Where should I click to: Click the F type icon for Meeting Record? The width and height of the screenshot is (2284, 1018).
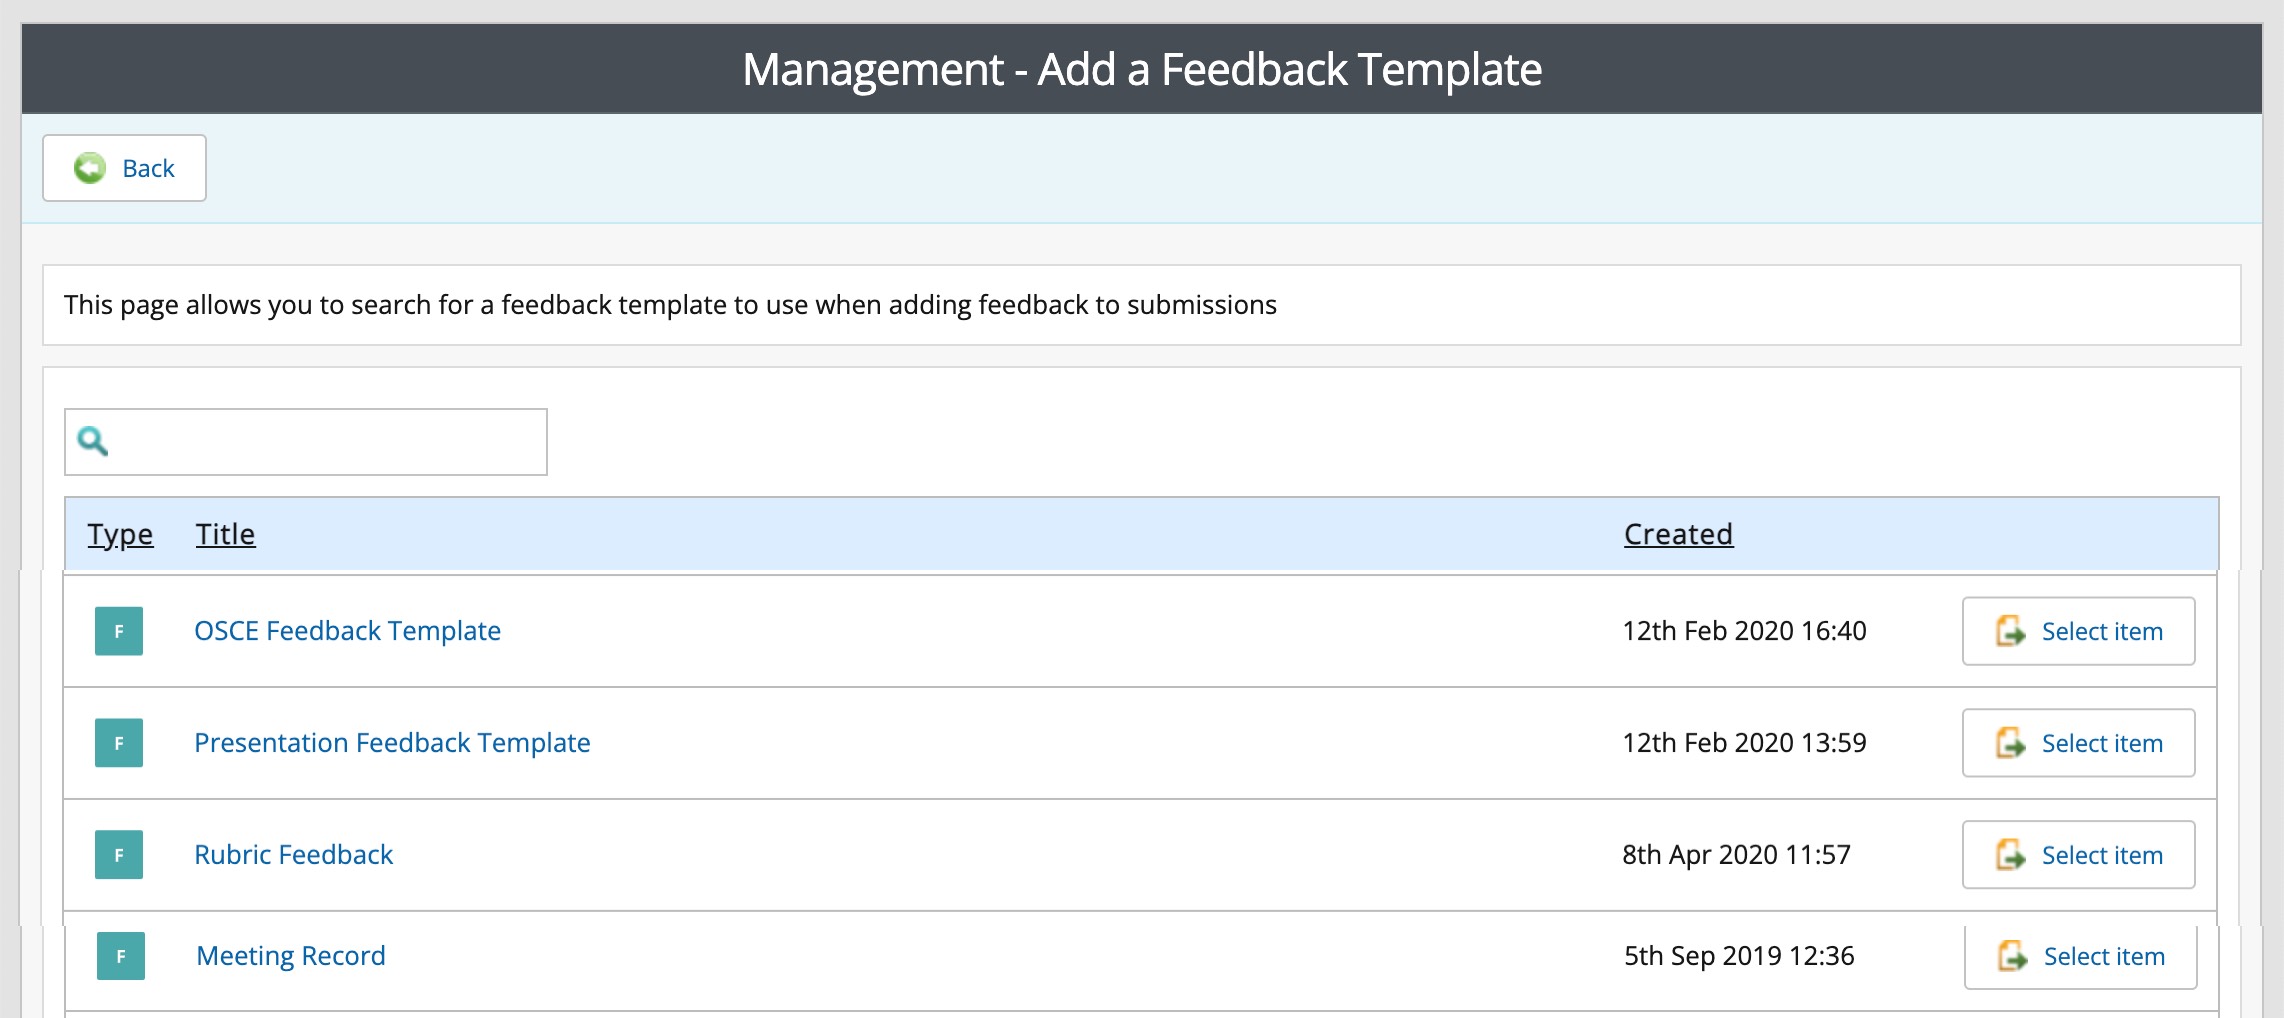tap(121, 956)
